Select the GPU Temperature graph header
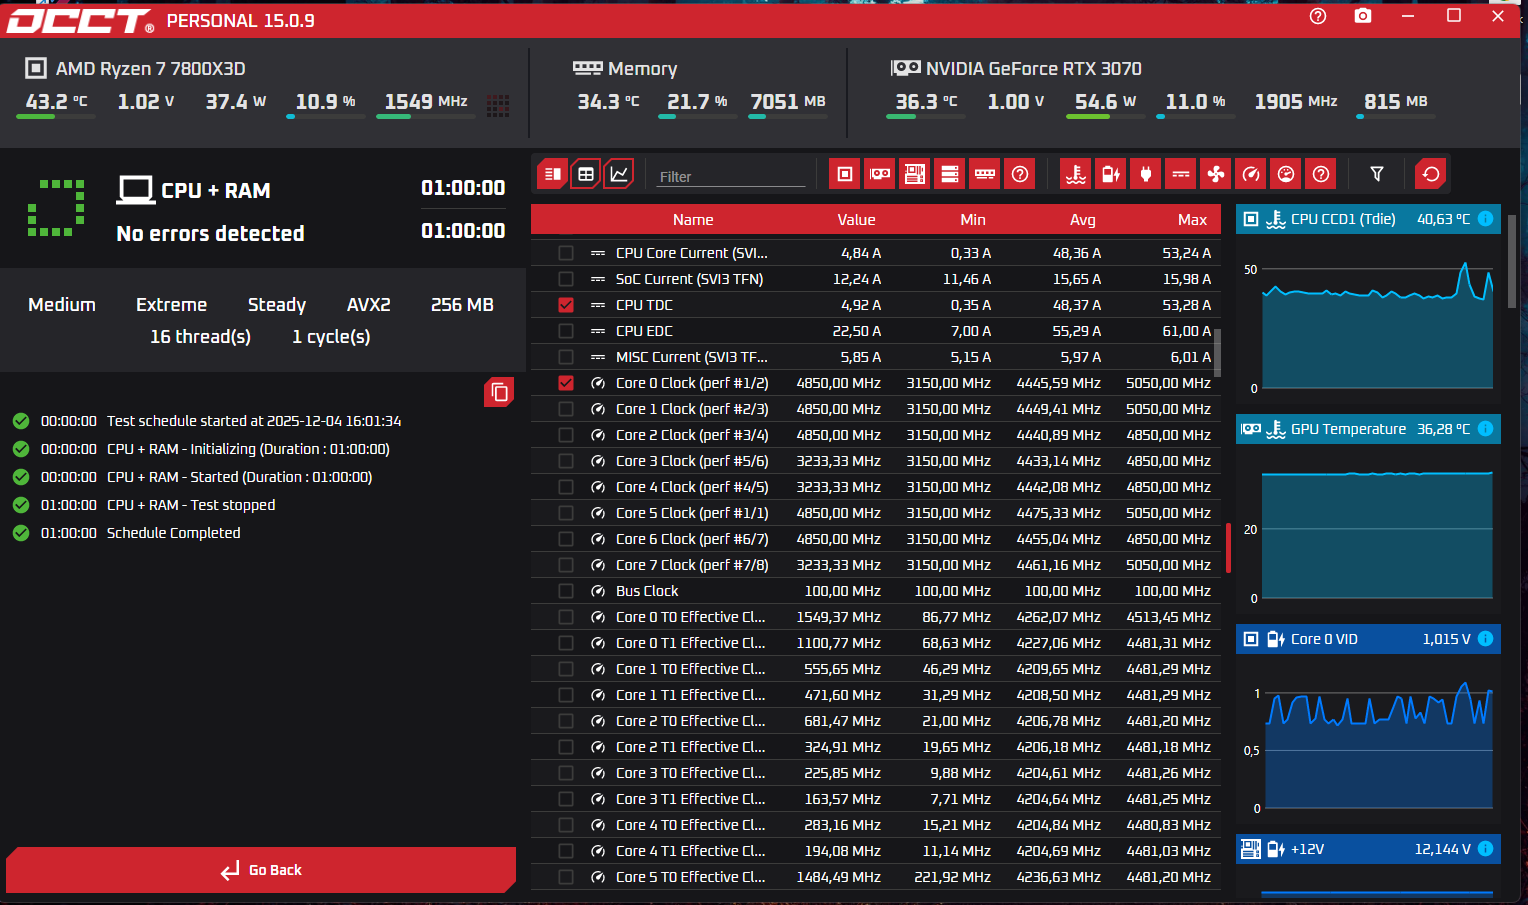 1368,429
